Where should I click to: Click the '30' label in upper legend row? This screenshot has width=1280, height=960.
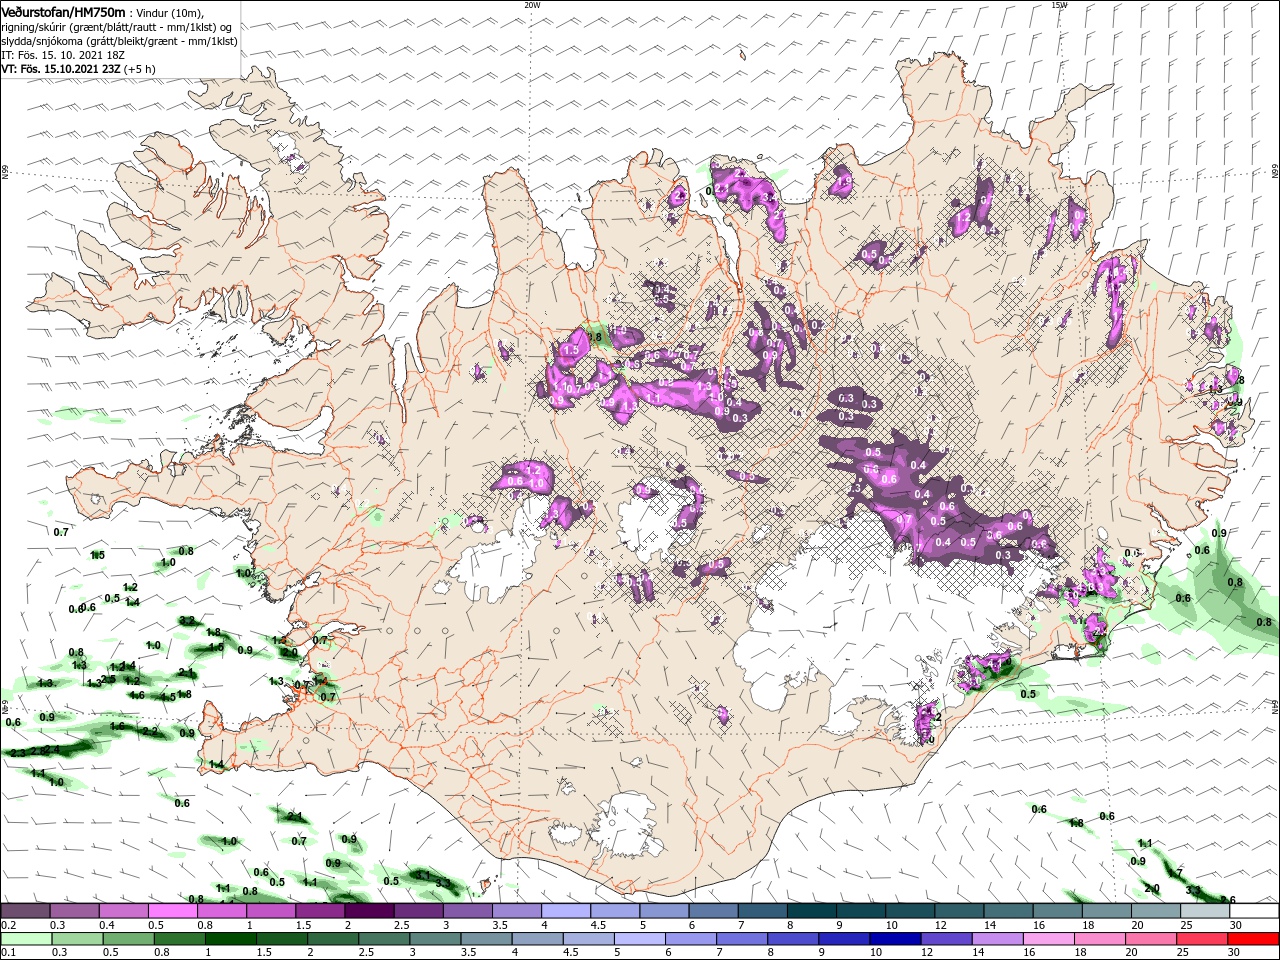(x=1237, y=926)
